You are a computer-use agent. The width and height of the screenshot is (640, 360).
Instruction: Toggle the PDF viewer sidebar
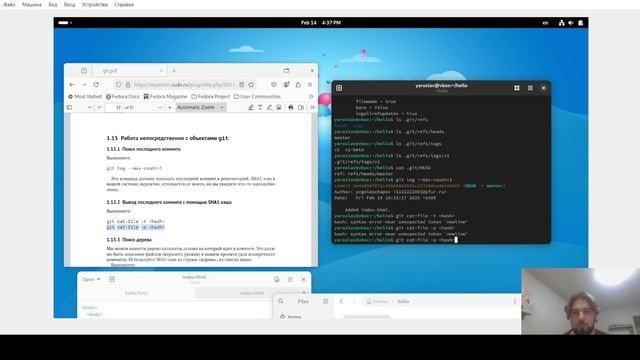coord(69,107)
